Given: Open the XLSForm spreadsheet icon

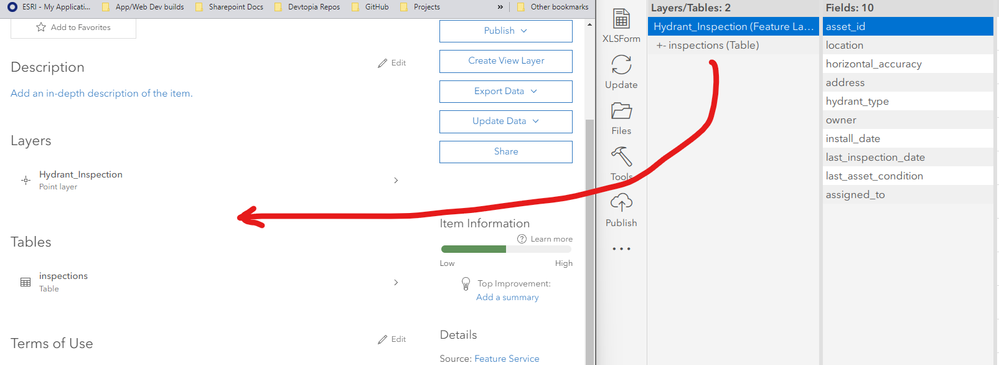Looking at the screenshot, I should (621, 18).
